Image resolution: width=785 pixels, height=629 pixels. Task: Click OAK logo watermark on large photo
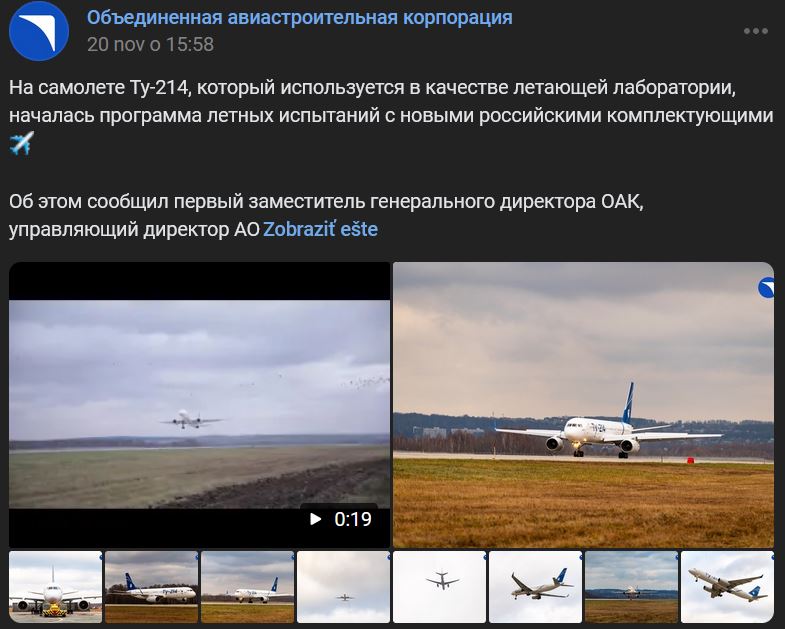tap(766, 287)
